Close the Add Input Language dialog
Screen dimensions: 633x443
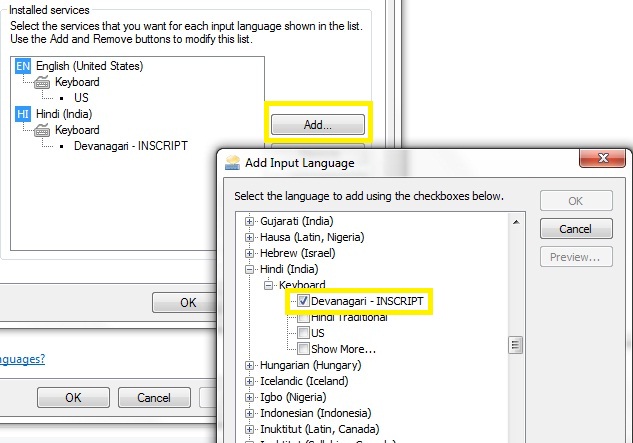point(603,157)
